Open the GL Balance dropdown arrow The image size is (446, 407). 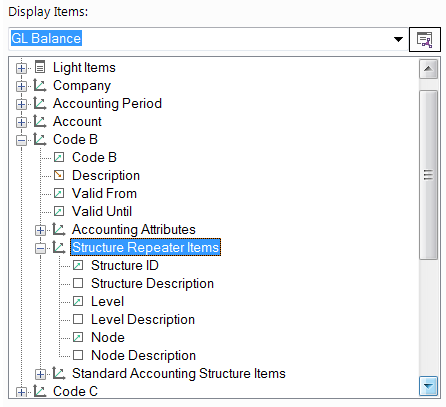click(x=398, y=39)
